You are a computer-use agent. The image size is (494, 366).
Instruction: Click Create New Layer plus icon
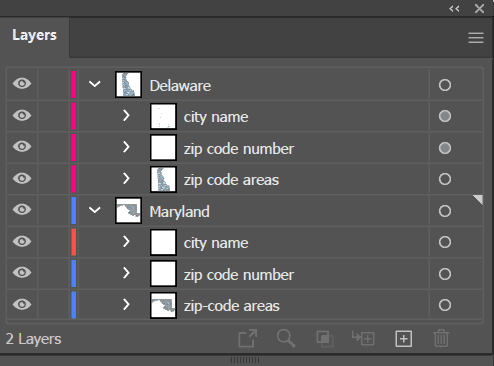coord(404,339)
